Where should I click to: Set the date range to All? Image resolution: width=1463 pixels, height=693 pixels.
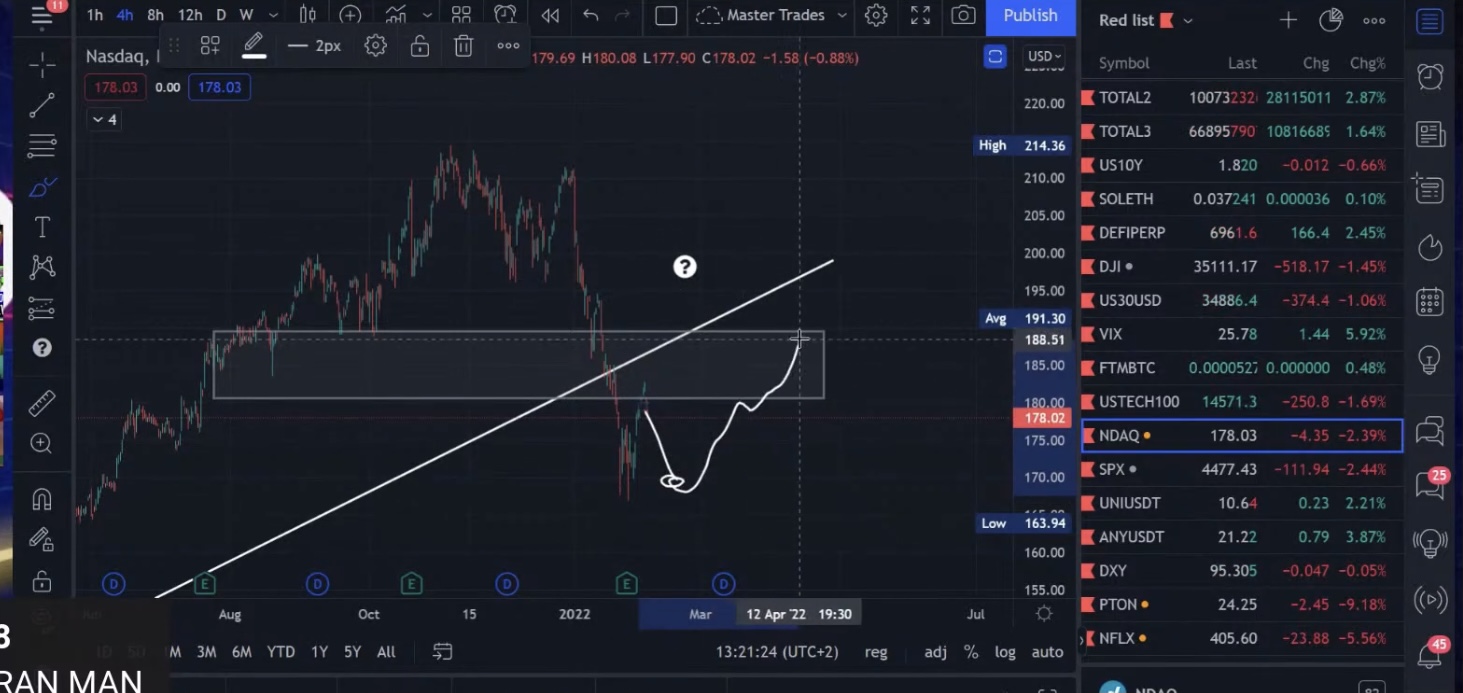point(386,652)
